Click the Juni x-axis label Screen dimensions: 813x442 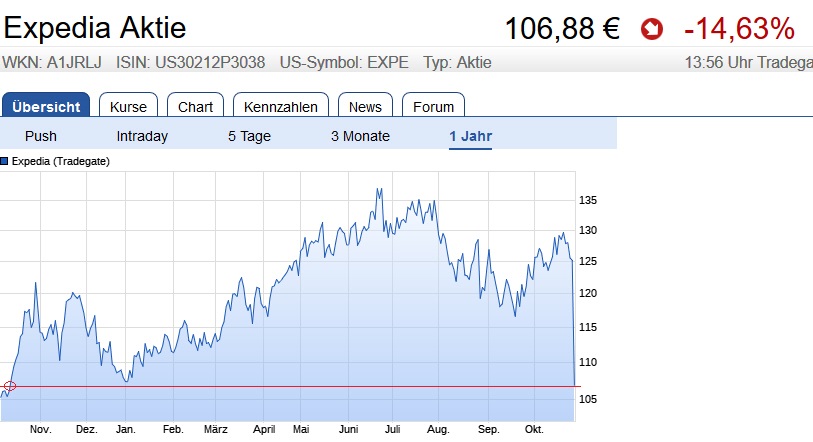click(348, 430)
